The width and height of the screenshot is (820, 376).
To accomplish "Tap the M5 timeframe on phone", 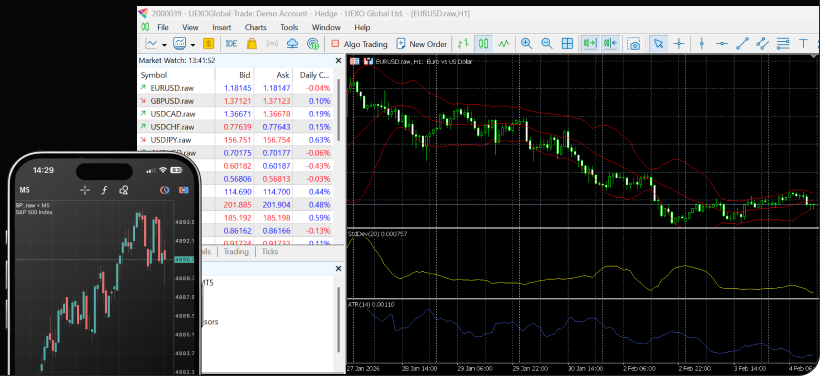I will [x=25, y=190].
